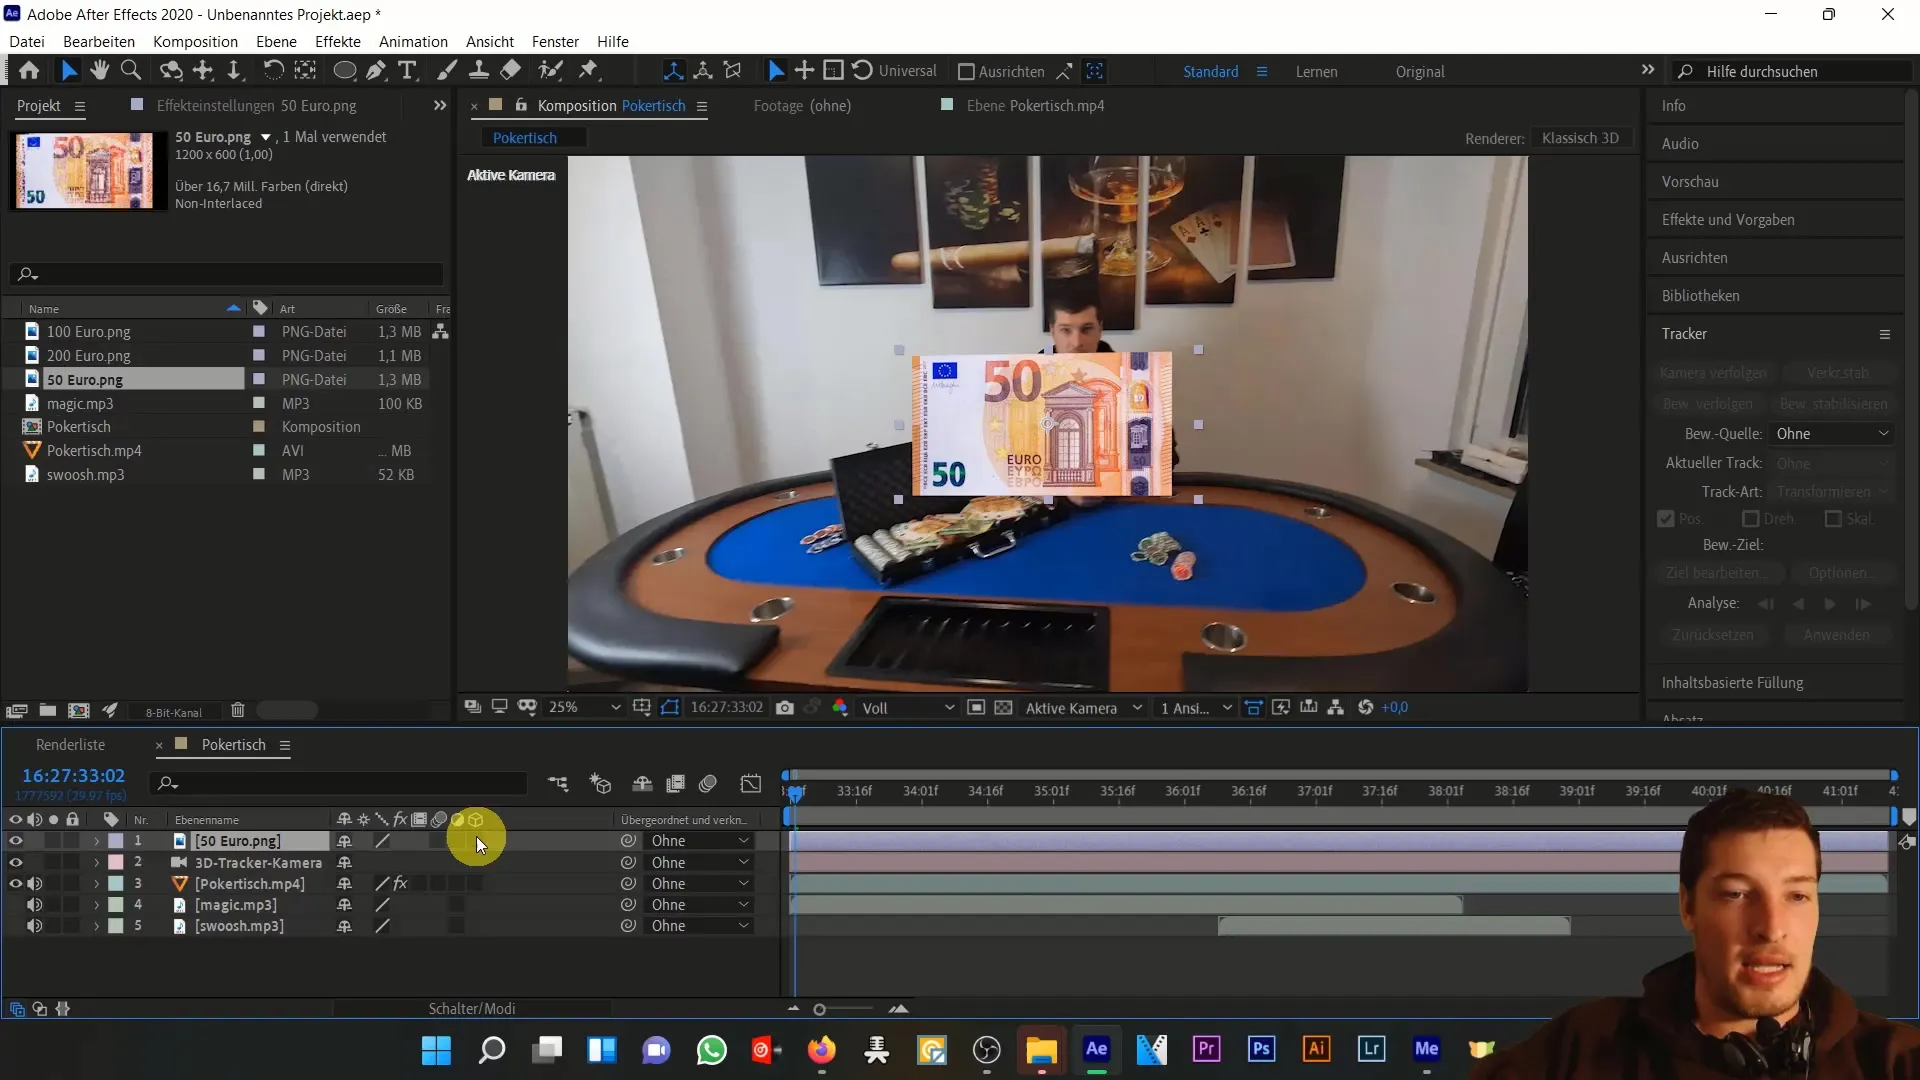The image size is (1920, 1080).
Task: Select the Pen tool
Action: click(x=376, y=71)
